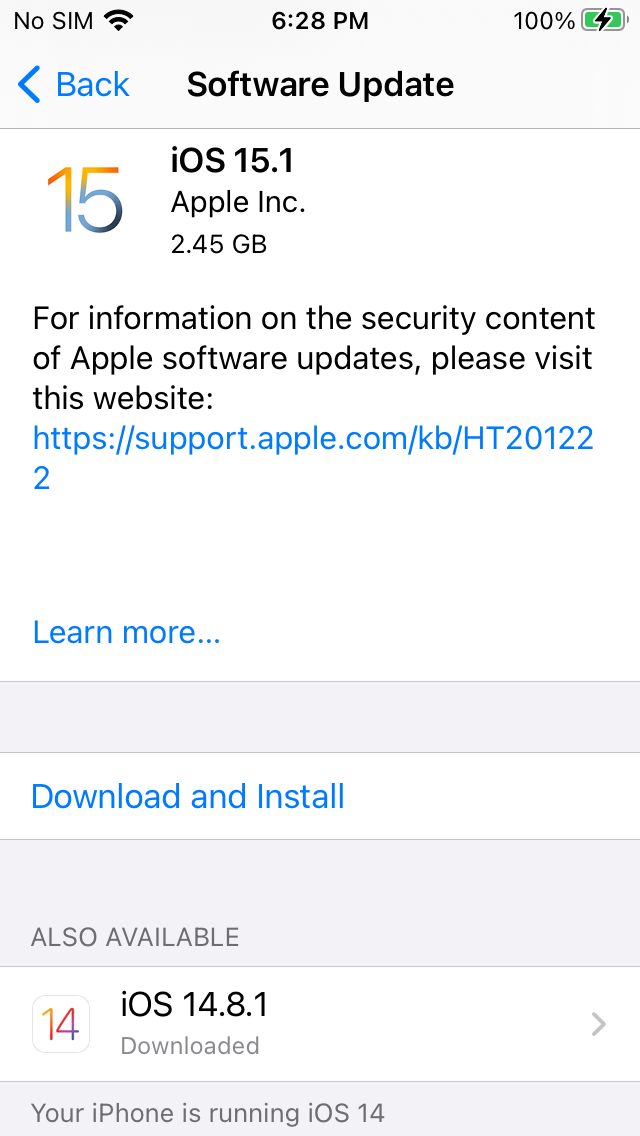Click the iOS 15 logo icon

coord(85,200)
